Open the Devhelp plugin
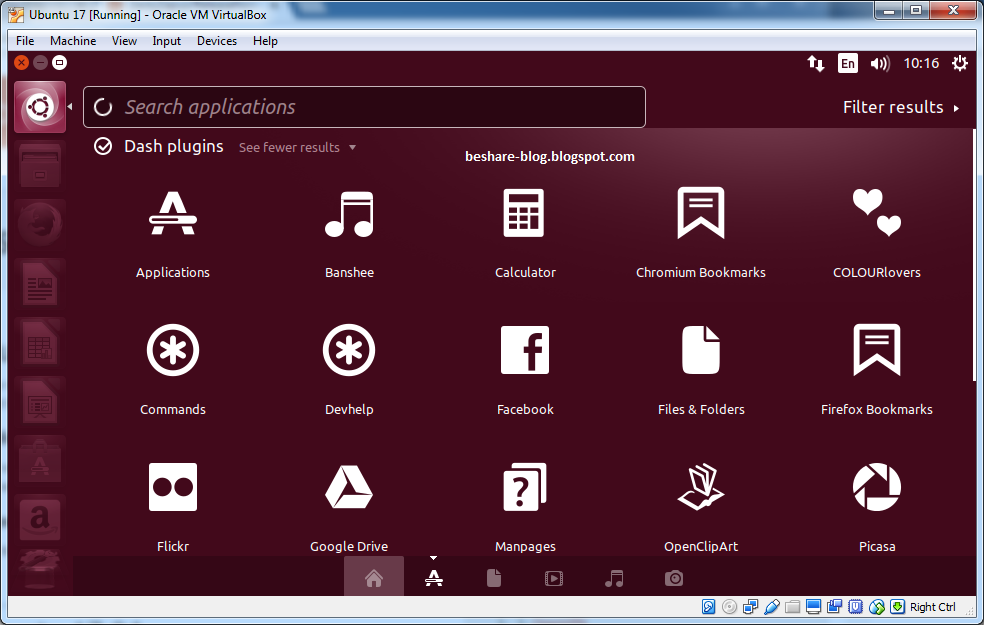The width and height of the screenshot is (984, 625). click(x=349, y=350)
